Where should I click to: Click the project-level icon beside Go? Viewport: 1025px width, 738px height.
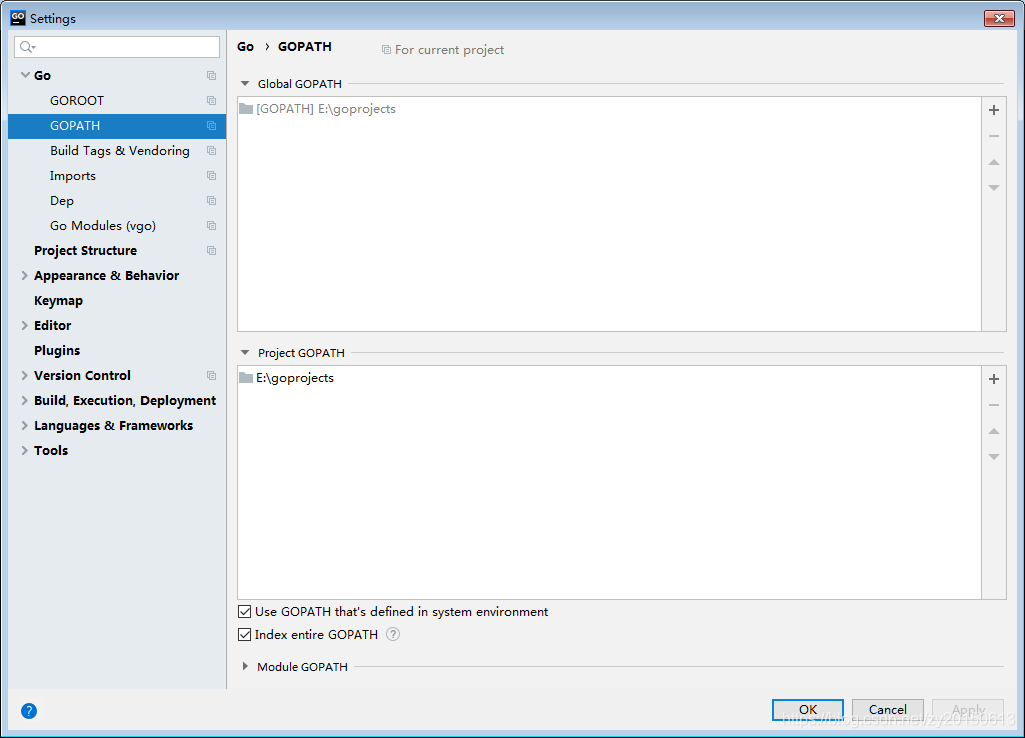point(211,76)
